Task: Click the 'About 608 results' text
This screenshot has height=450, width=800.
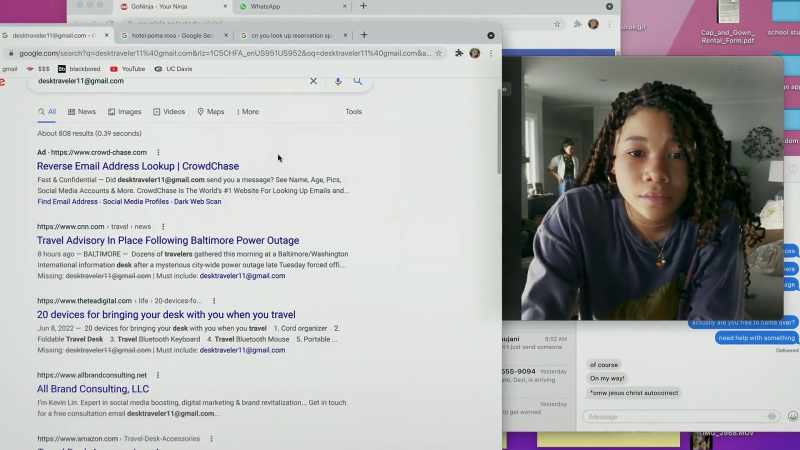Action: coord(89,133)
